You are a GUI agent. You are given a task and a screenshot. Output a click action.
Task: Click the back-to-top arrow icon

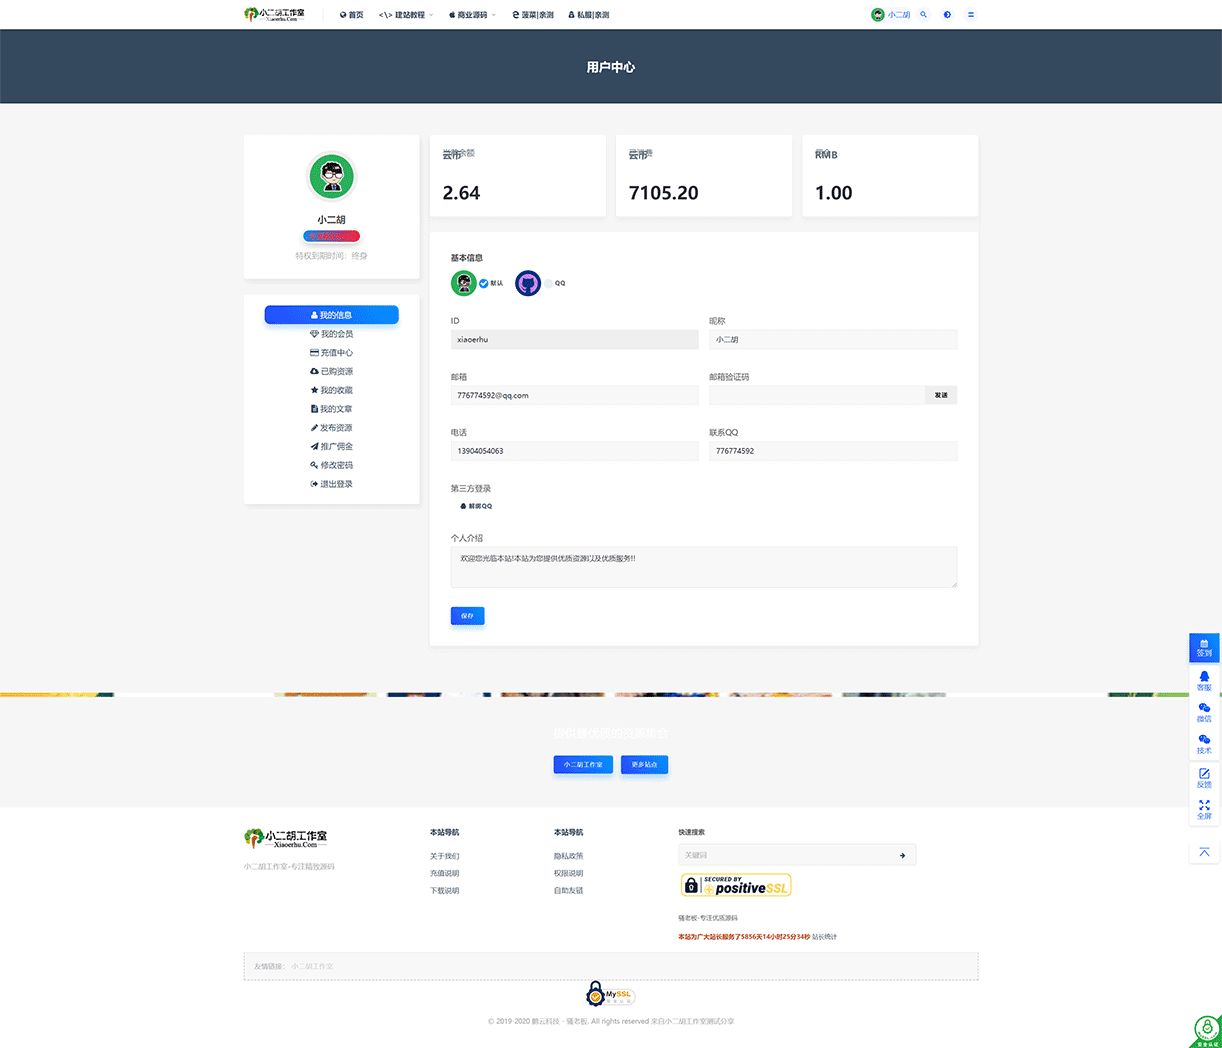(x=1204, y=852)
